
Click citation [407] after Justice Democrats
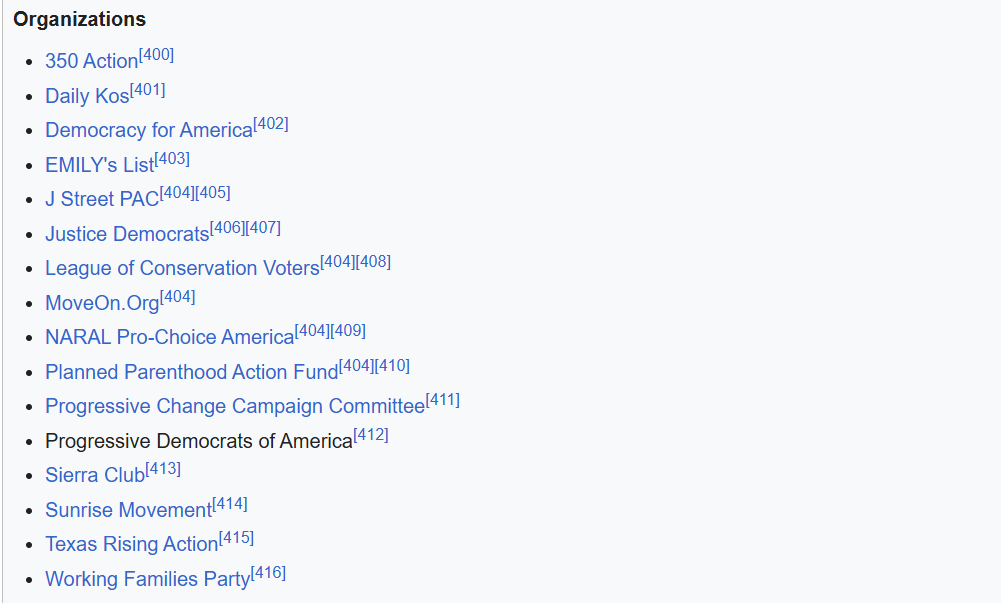264,227
